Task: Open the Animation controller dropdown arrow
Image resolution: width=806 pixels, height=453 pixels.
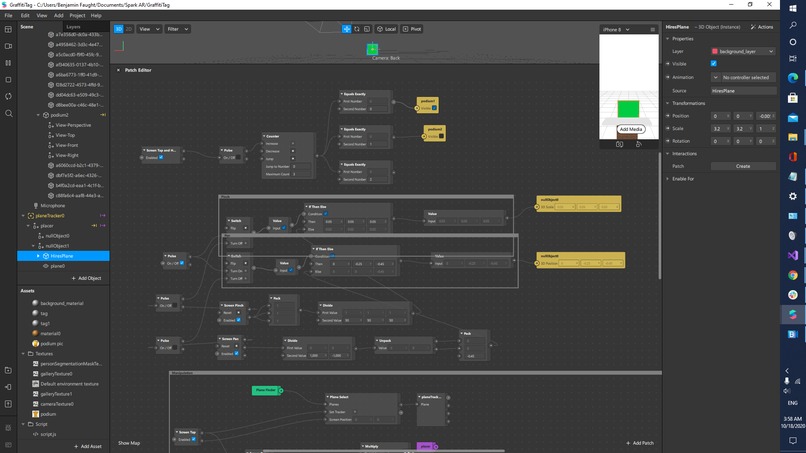Action: coord(715,77)
